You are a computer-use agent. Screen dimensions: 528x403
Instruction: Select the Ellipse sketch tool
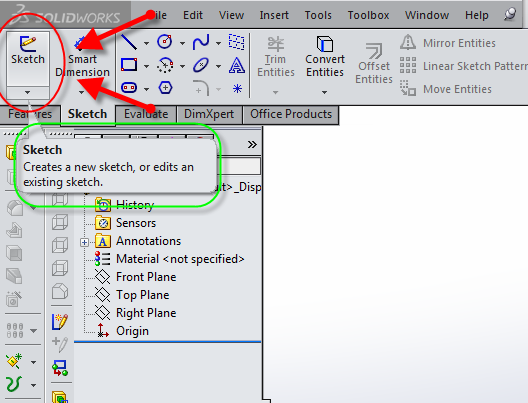pyautogui.click(x=201, y=65)
